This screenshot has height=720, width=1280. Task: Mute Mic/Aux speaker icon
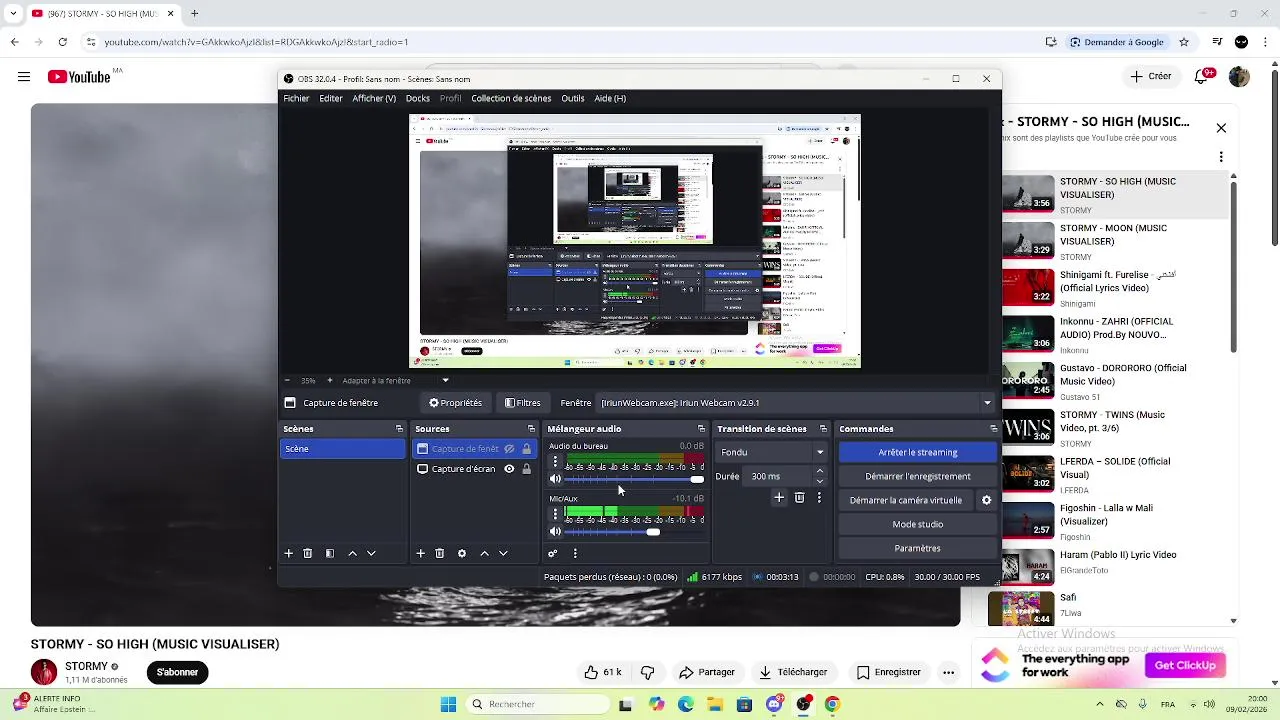point(555,532)
